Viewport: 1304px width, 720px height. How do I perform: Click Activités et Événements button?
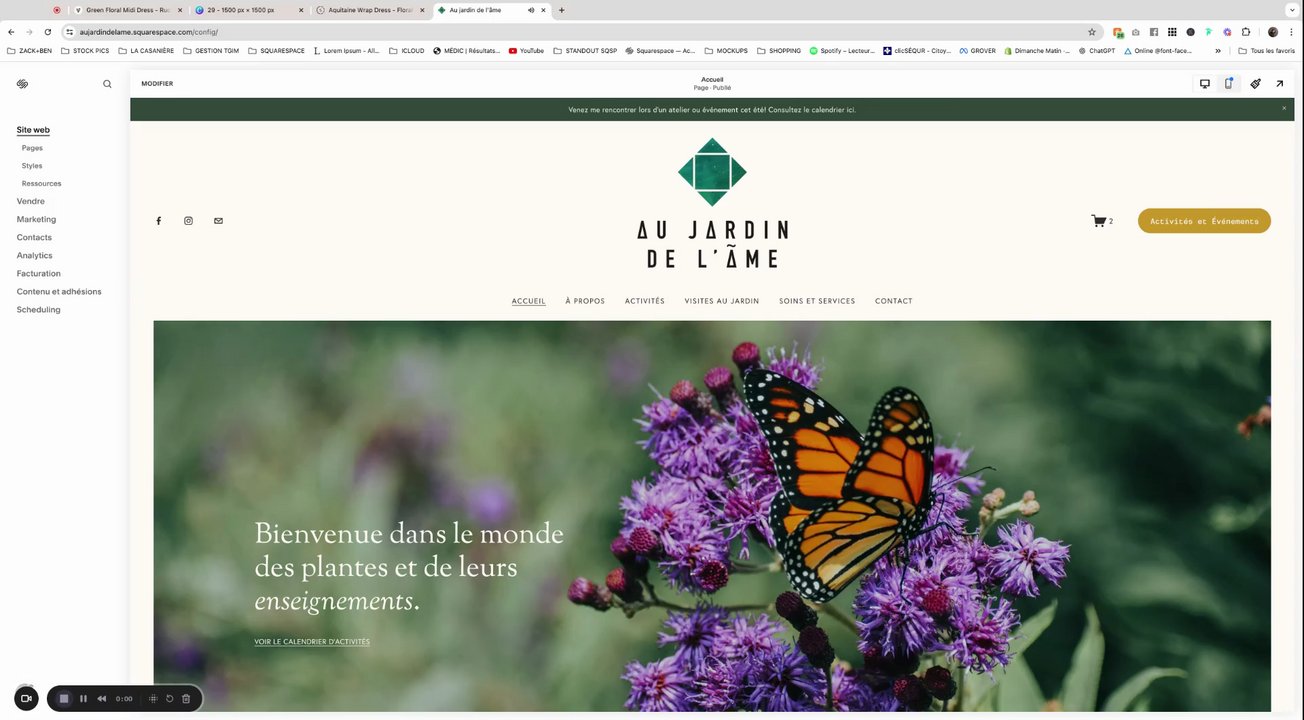[x=1204, y=221]
